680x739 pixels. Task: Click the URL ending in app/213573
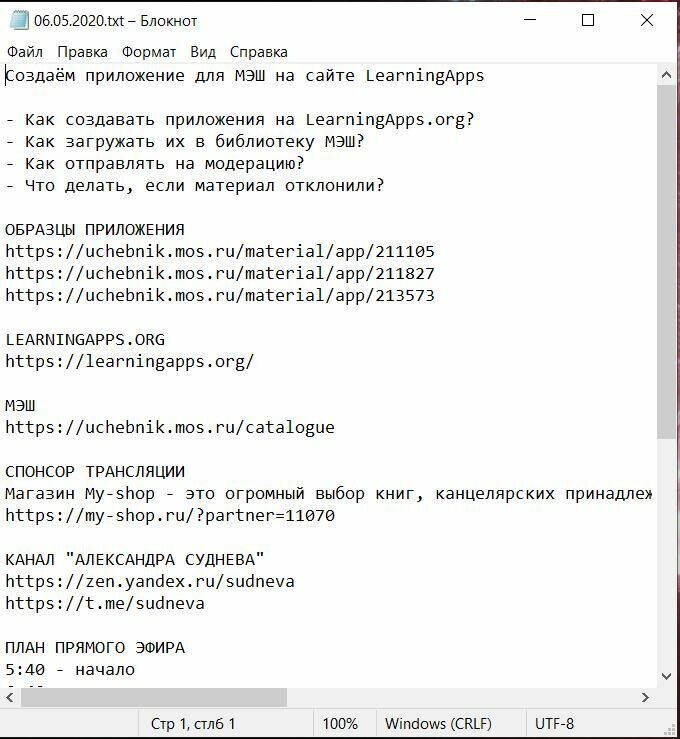click(220, 296)
